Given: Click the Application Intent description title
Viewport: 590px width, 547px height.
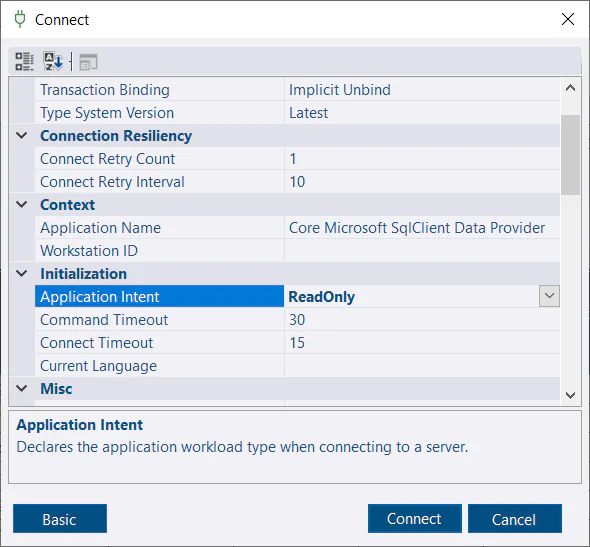Looking at the screenshot, I should [x=79, y=425].
